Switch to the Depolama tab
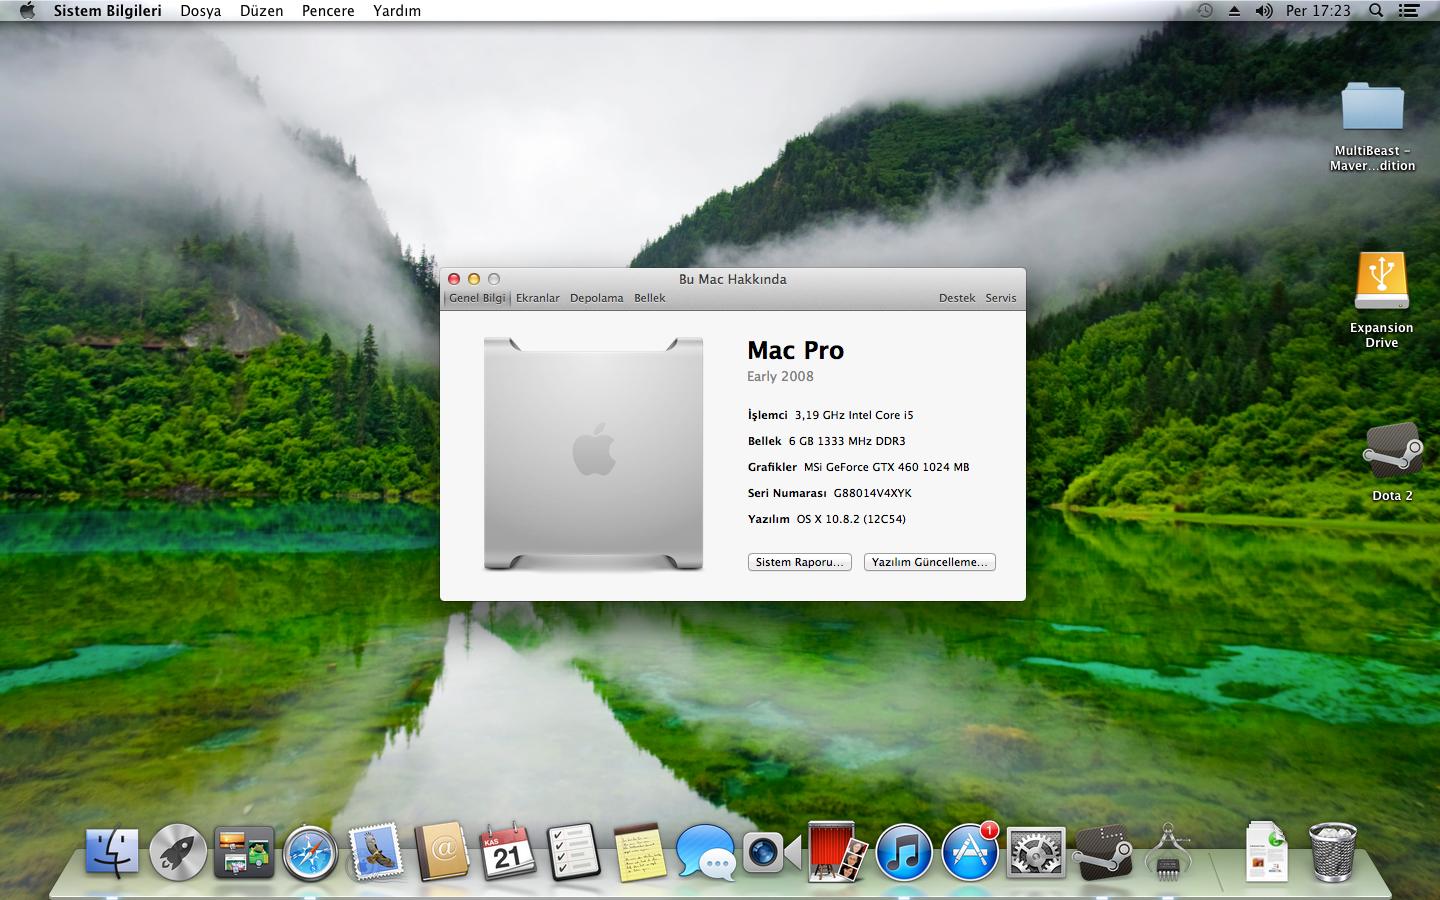The width and height of the screenshot is (1440, 900). [597, 298]
